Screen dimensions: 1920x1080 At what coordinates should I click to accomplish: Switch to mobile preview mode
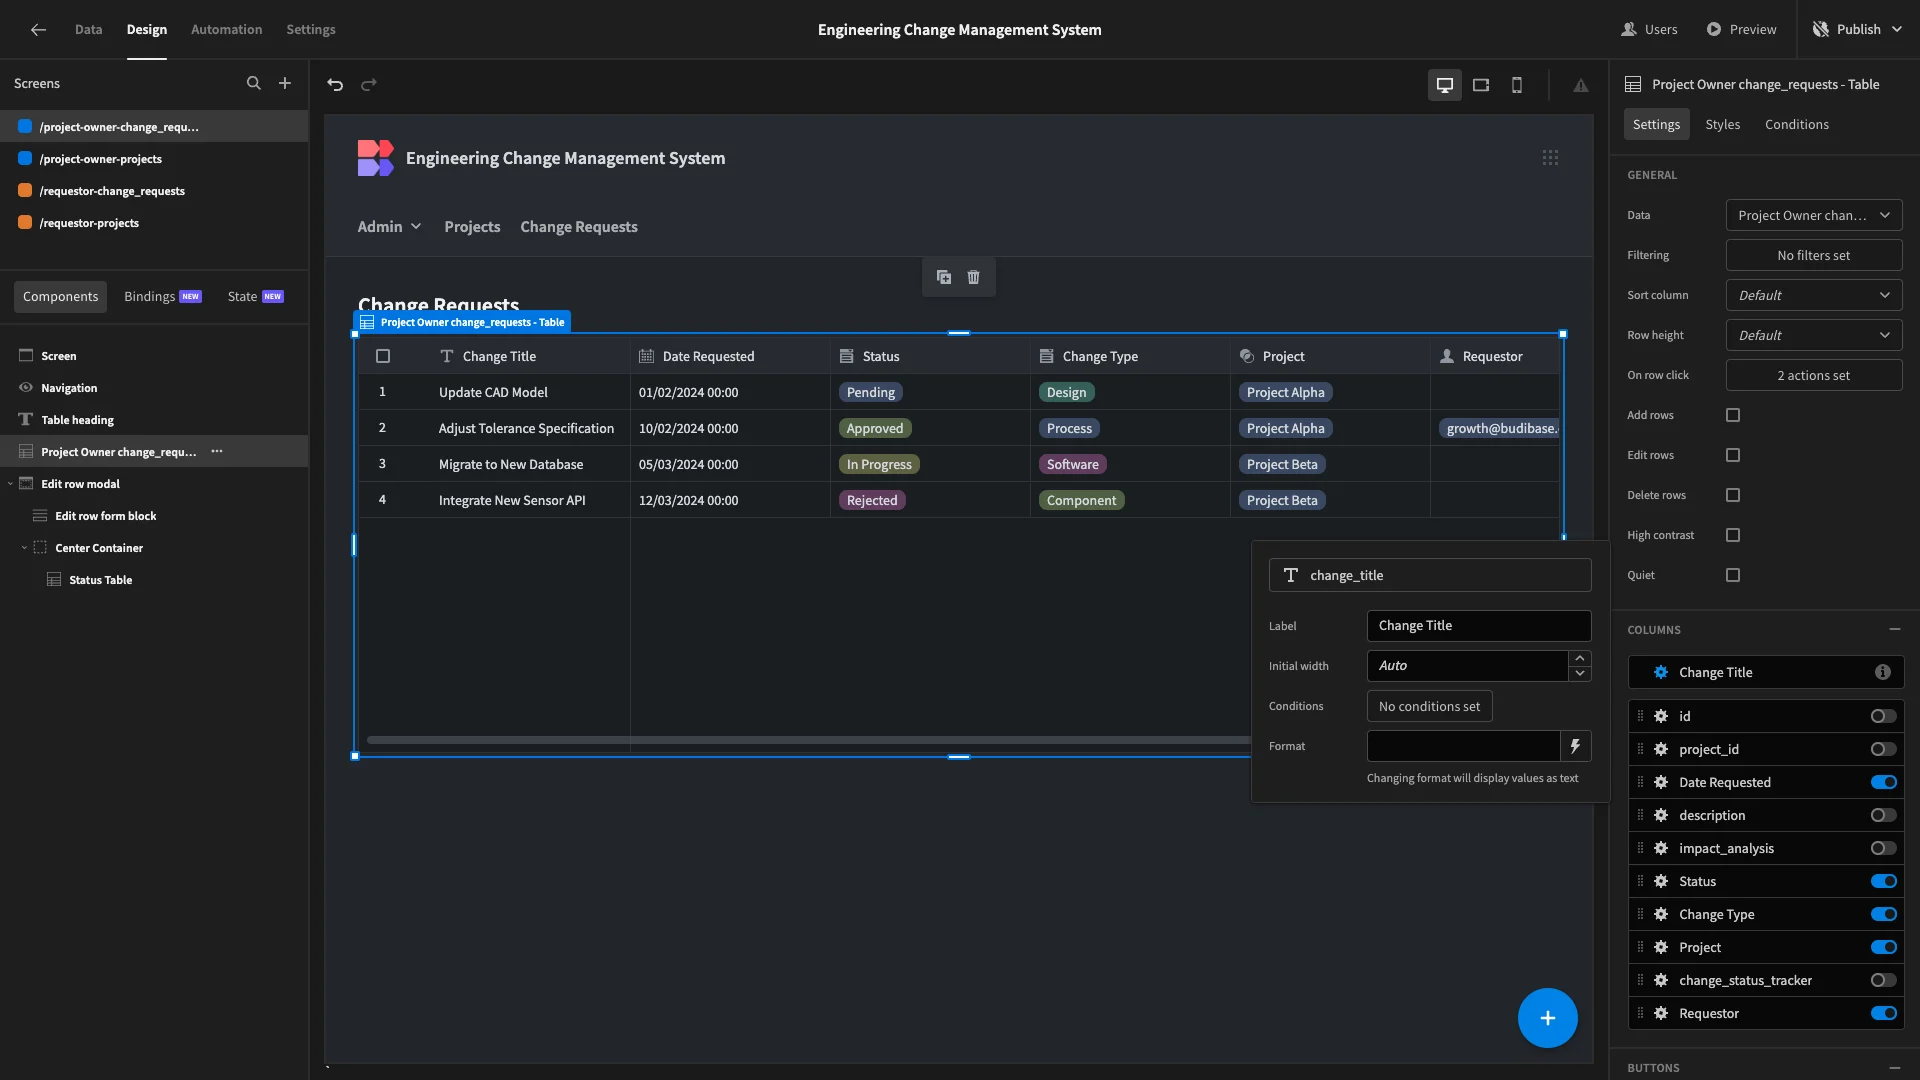pos(1517,85)
